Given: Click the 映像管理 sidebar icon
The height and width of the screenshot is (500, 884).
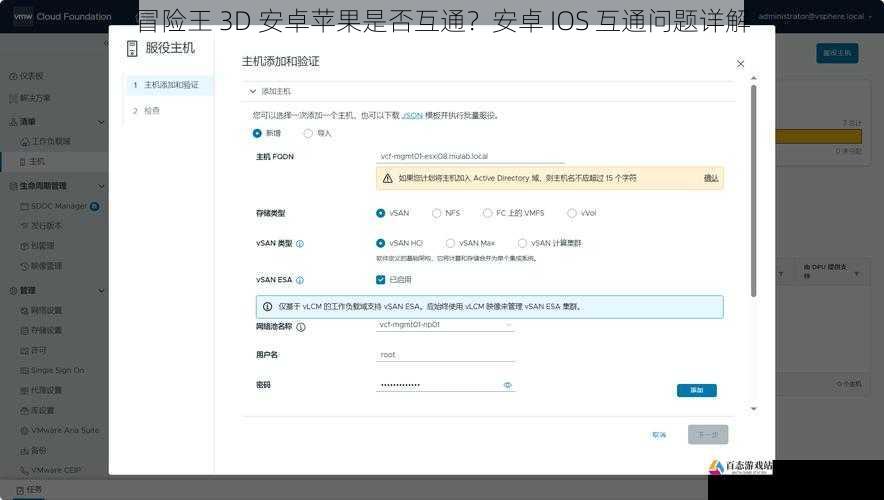Looking at the screenshot, I should (24, 266).
